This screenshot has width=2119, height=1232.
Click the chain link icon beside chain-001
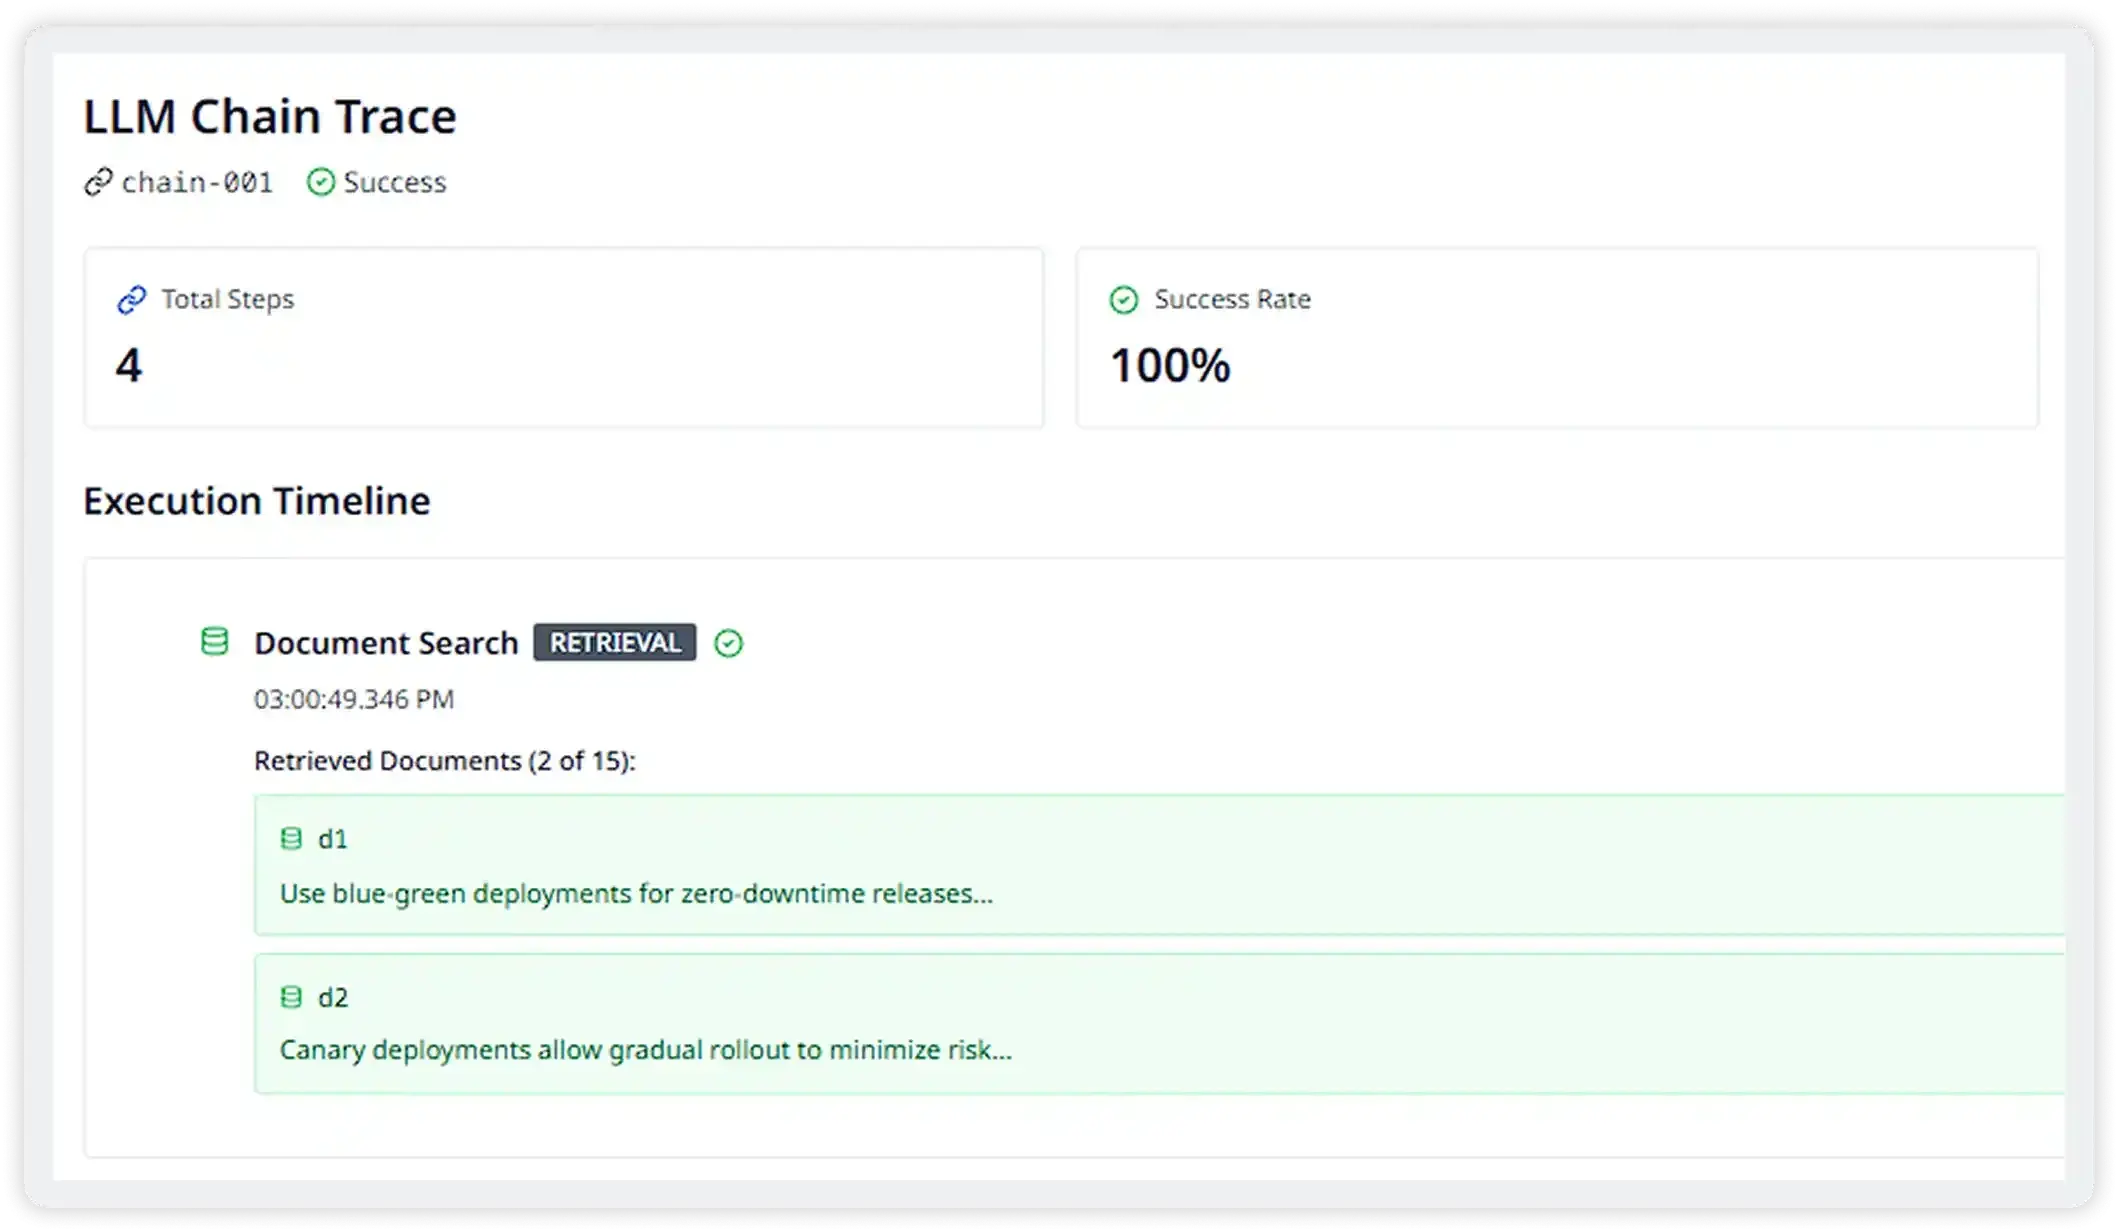coord(98,183)
